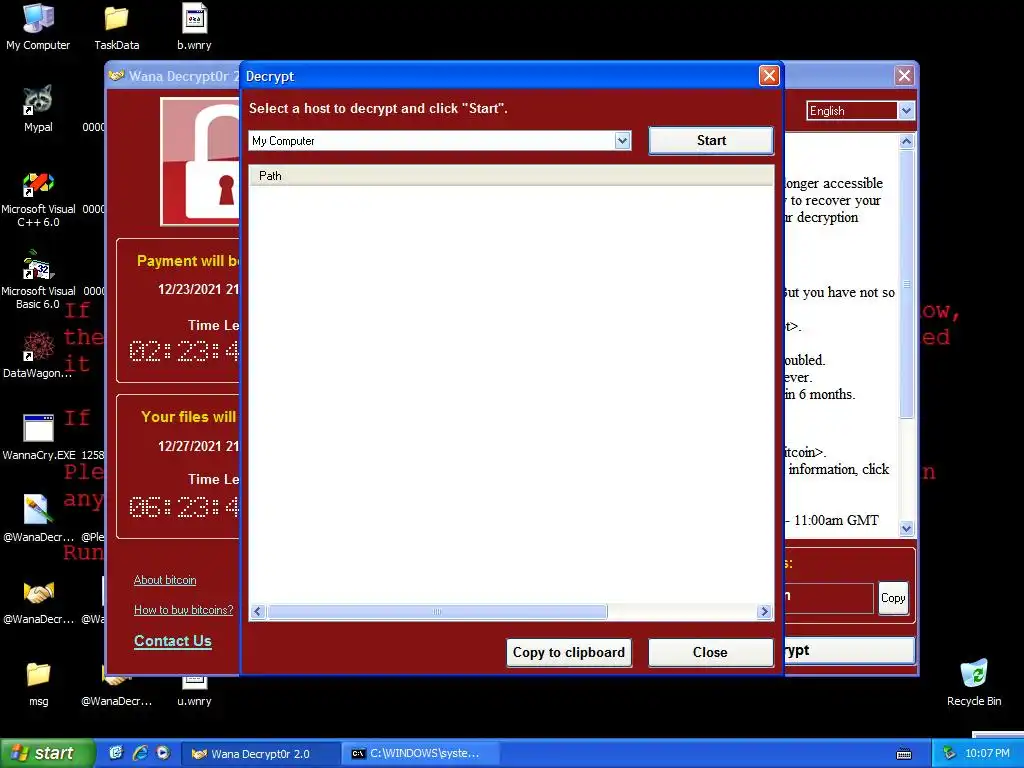The width and height of the screenshot is (1024, 768).
Task: Select the @WanaDecr bitmap image icon
Action: [38, 519]
